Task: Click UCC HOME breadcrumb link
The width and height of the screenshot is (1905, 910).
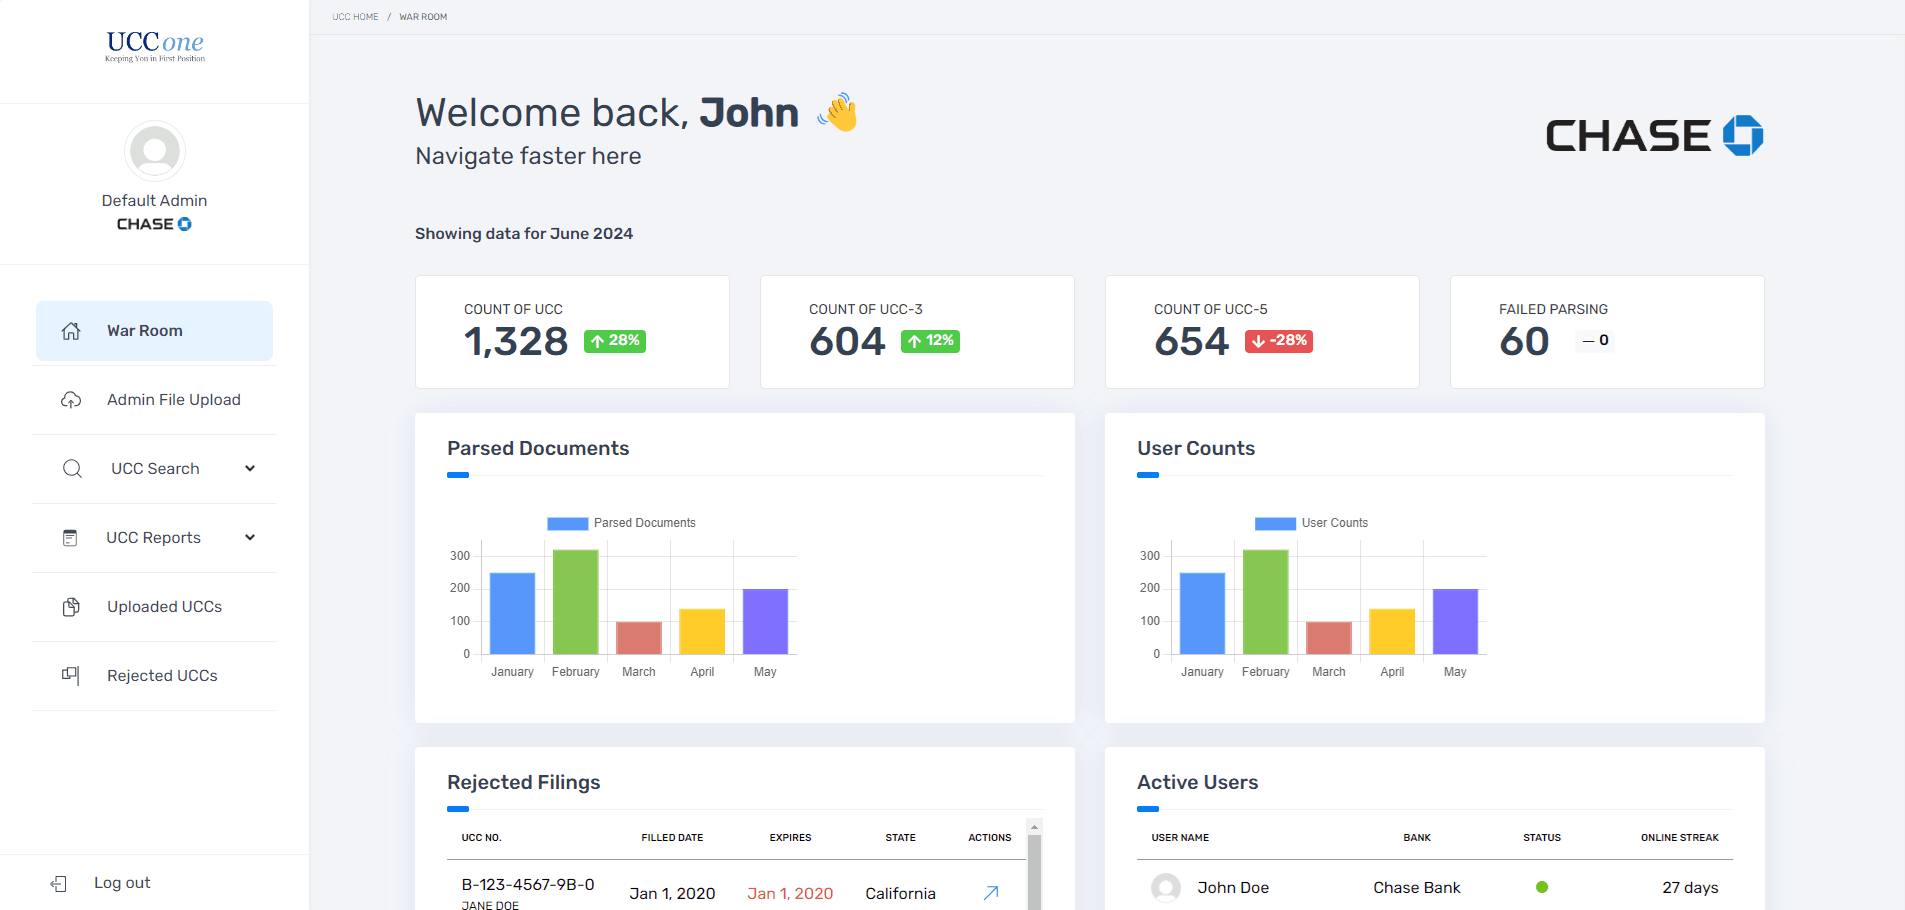Action: click(x=355, y=17)
